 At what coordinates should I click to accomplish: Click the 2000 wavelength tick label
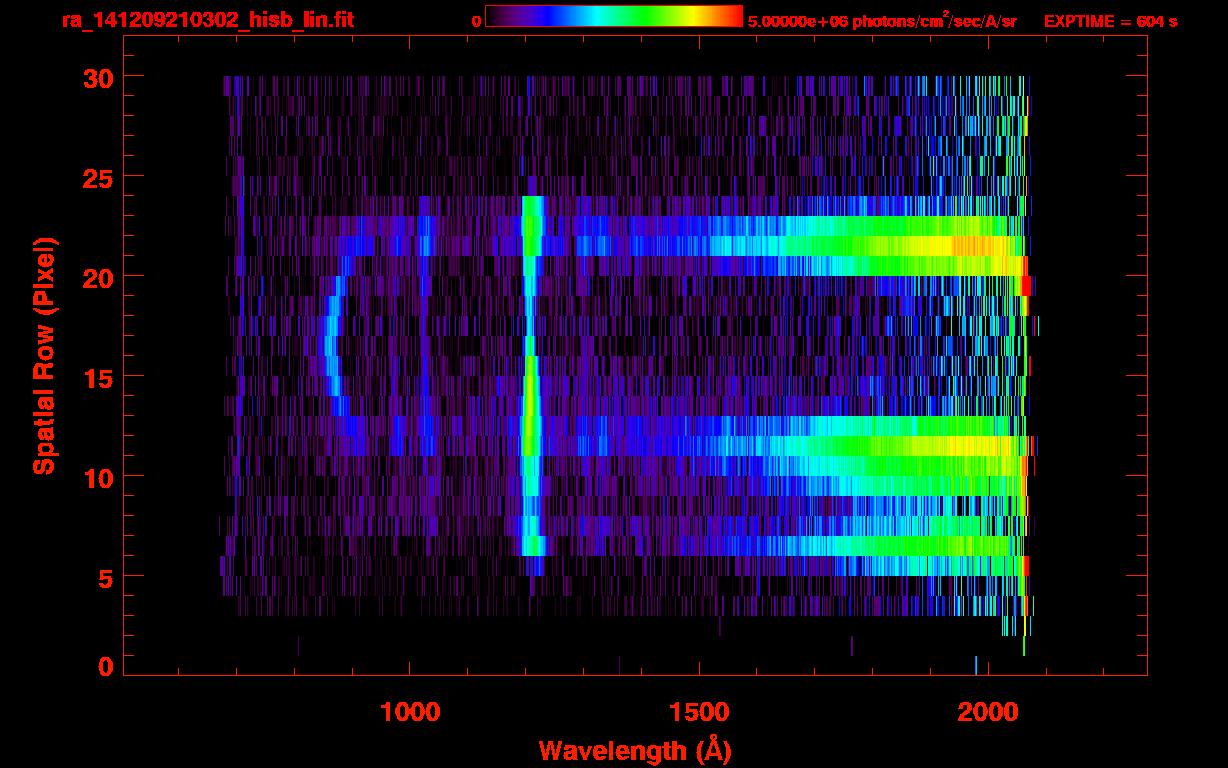988,712
